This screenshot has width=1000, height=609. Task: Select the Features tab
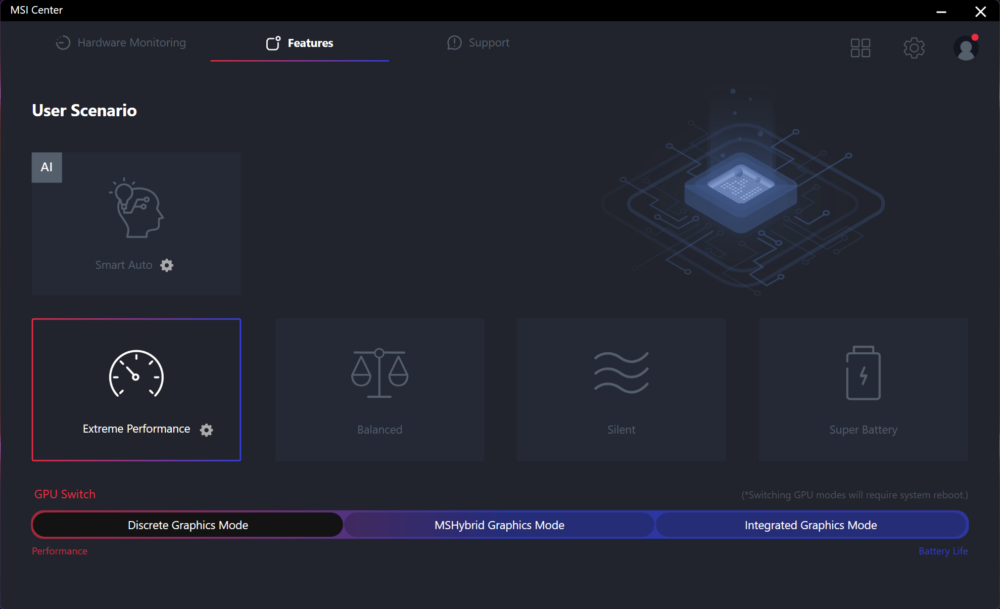coord(300,43)
